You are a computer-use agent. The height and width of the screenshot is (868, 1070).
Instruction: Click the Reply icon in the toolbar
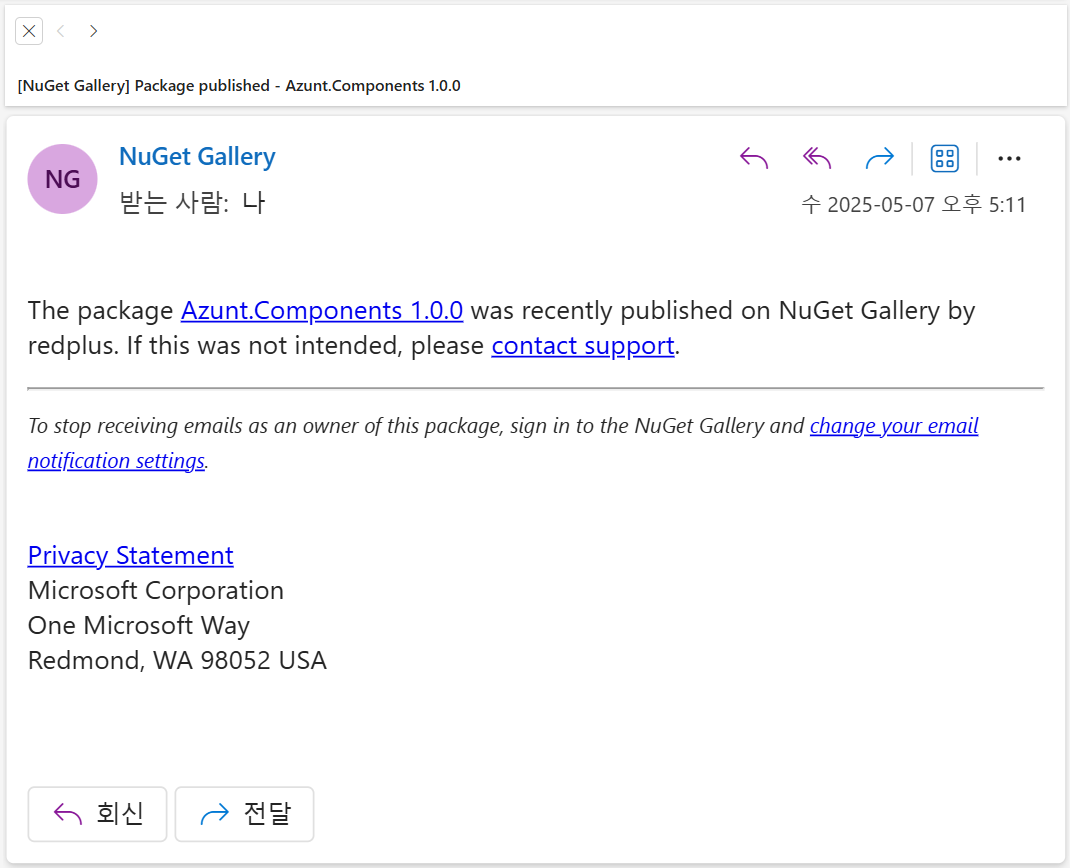pos(753,158)
